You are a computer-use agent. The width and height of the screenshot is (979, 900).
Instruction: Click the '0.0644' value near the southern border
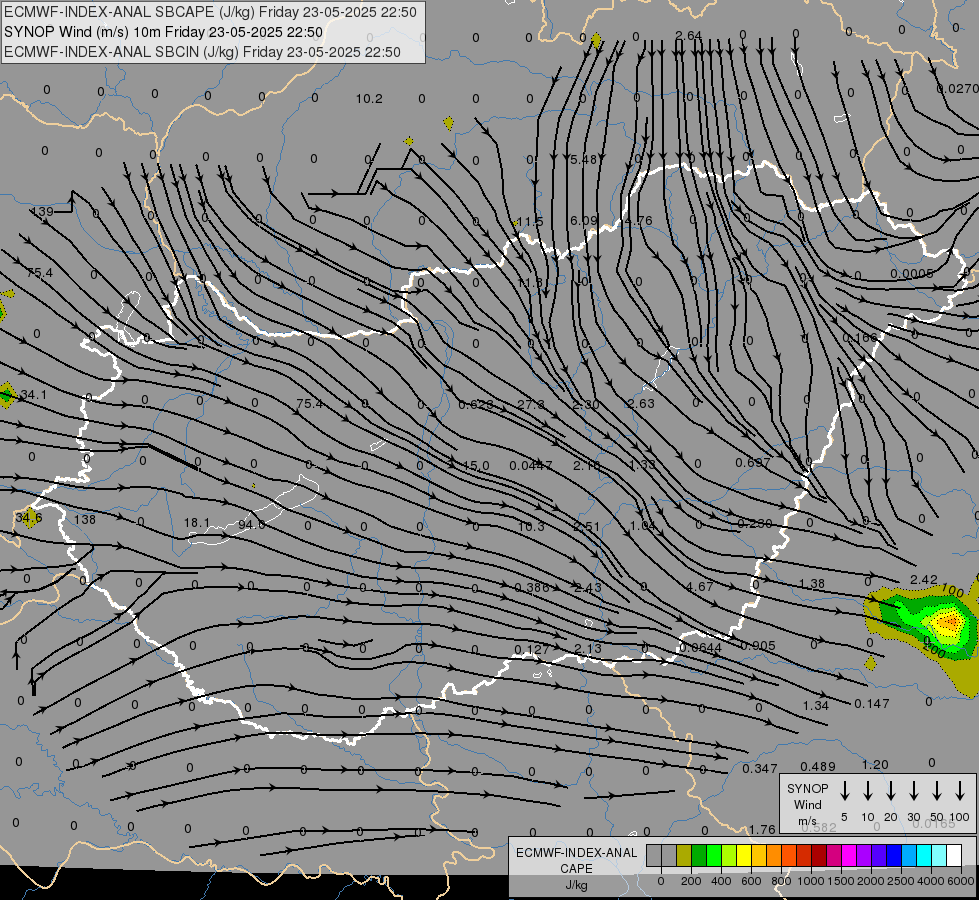coord(701,648)
